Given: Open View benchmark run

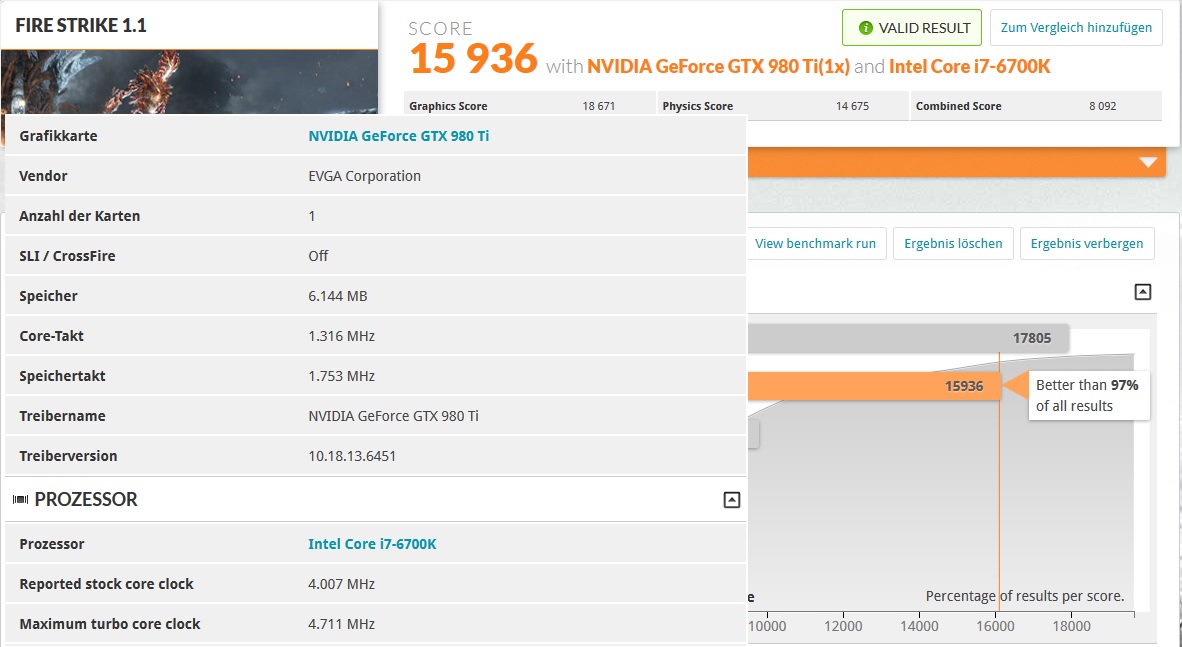Looking at the screenshot, I should tap(816, 244).
